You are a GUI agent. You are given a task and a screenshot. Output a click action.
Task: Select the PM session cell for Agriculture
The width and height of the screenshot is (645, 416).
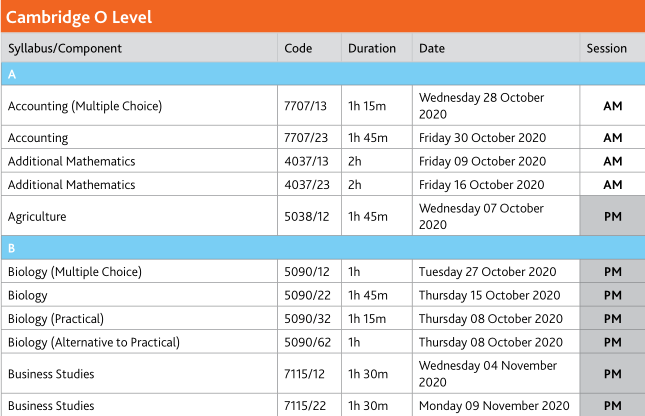613,216
